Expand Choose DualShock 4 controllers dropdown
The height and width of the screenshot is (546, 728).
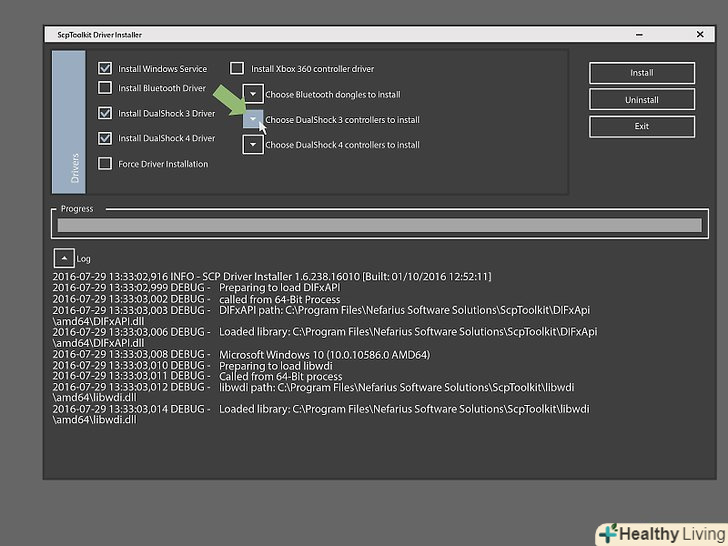coord(253,144)
